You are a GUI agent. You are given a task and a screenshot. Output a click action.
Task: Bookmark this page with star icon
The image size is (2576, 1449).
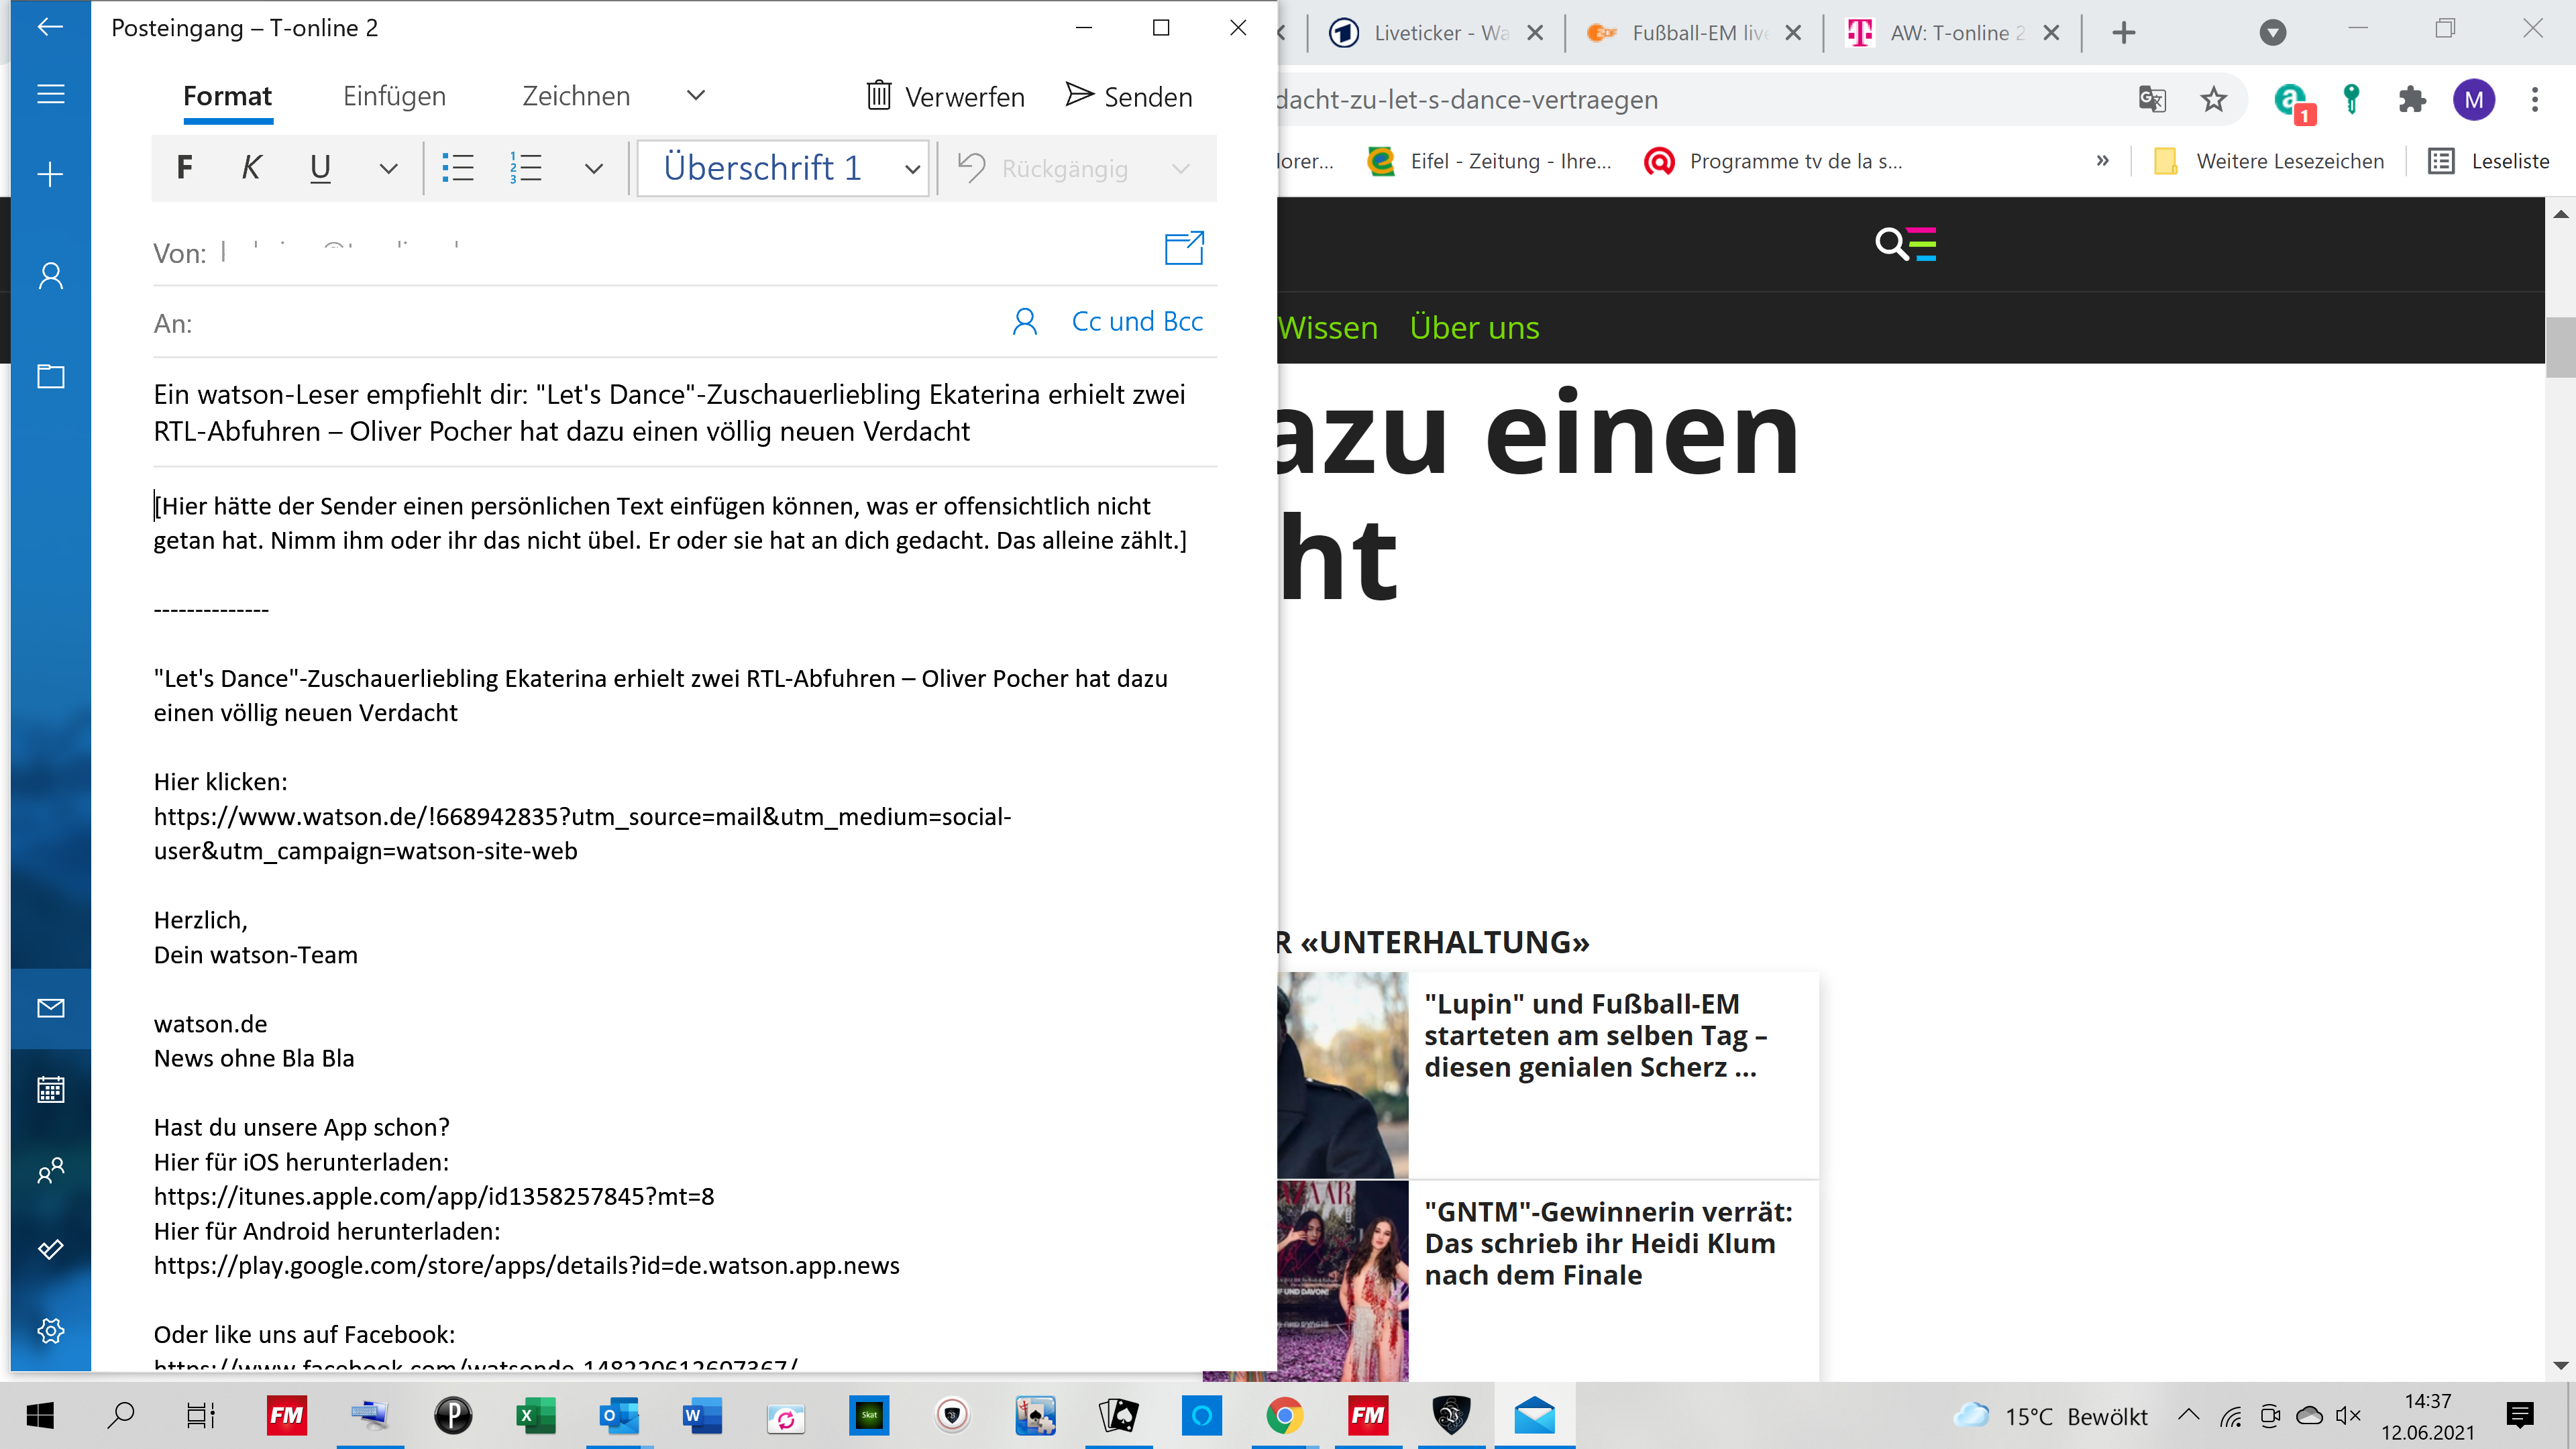(x=2213, y=99)
